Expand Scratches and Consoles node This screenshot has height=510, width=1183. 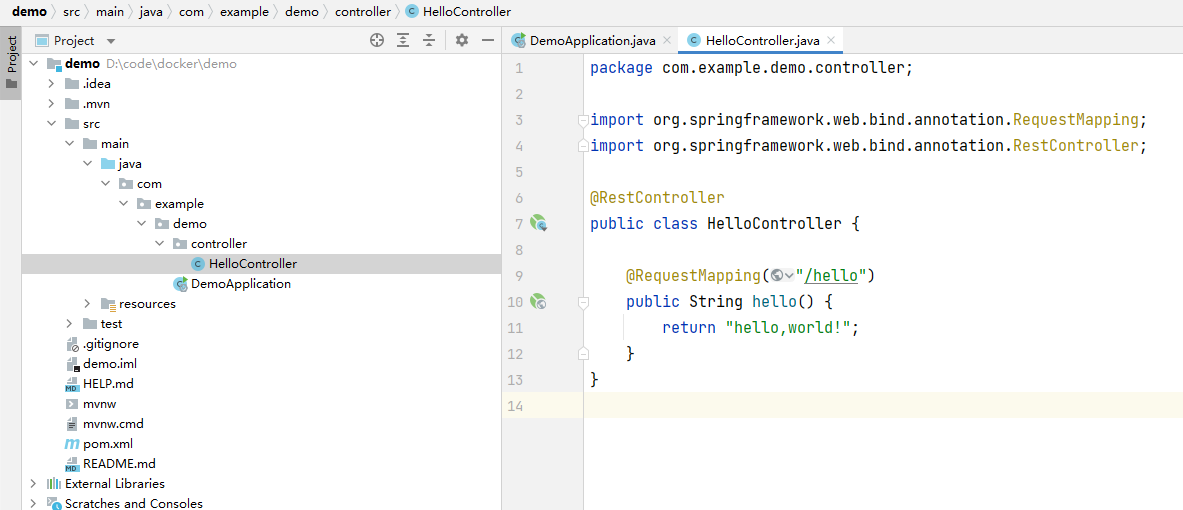(33, 503)
